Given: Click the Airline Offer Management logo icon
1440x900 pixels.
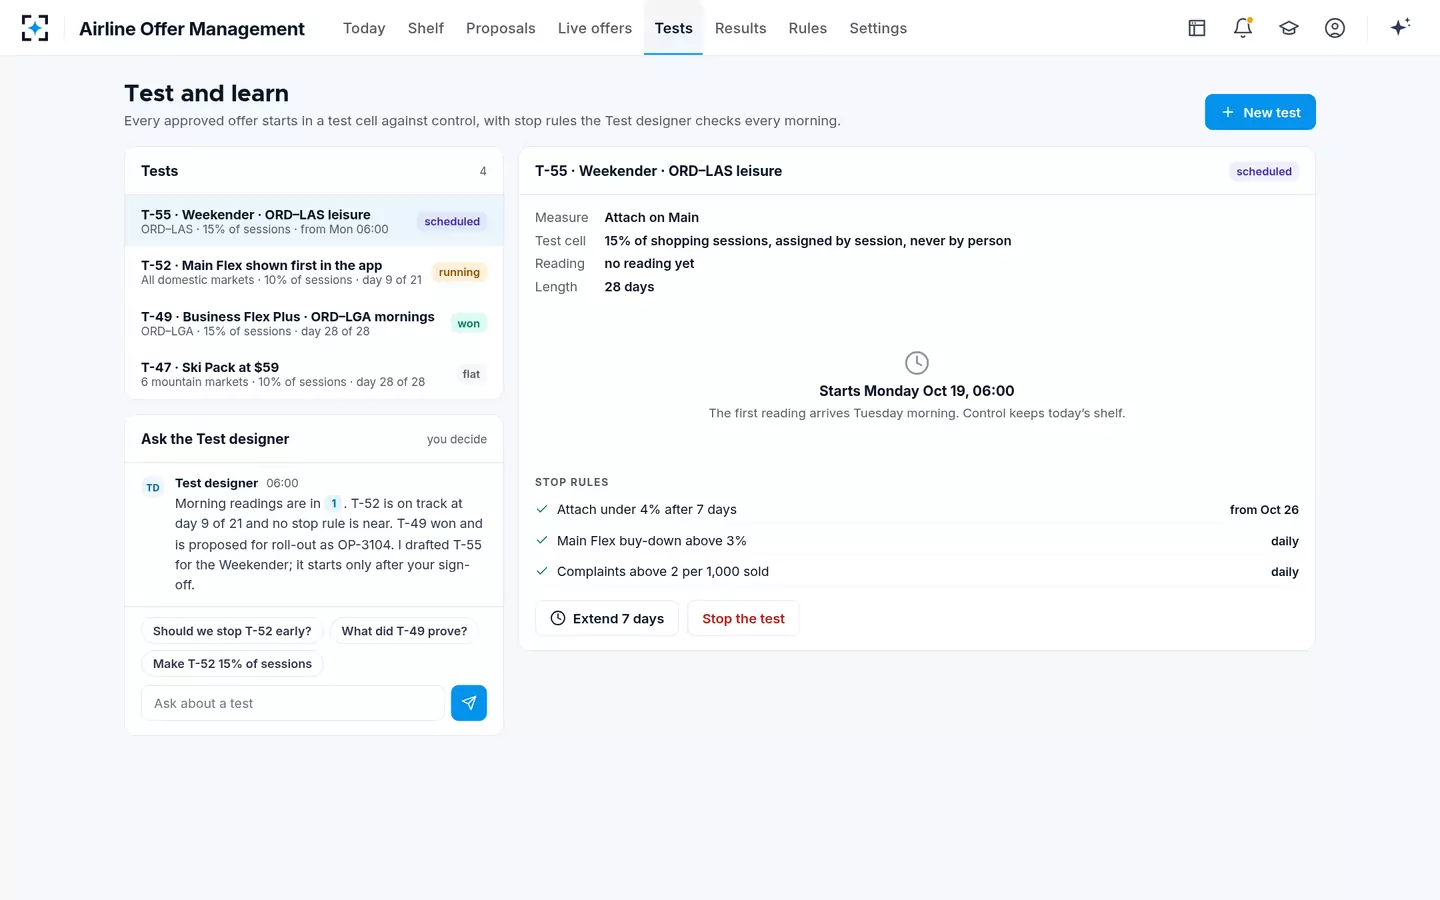Looking at the screenshot, I should click(35, 28).
